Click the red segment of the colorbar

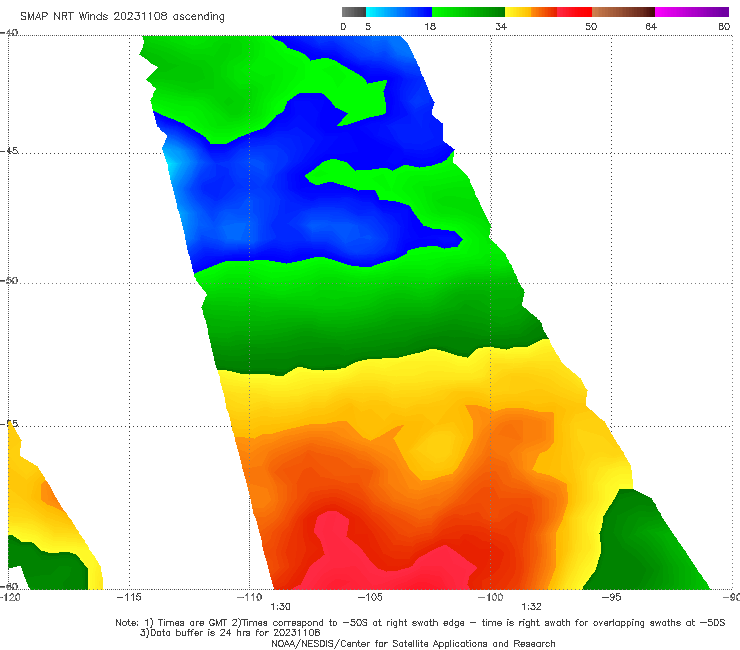574,12
